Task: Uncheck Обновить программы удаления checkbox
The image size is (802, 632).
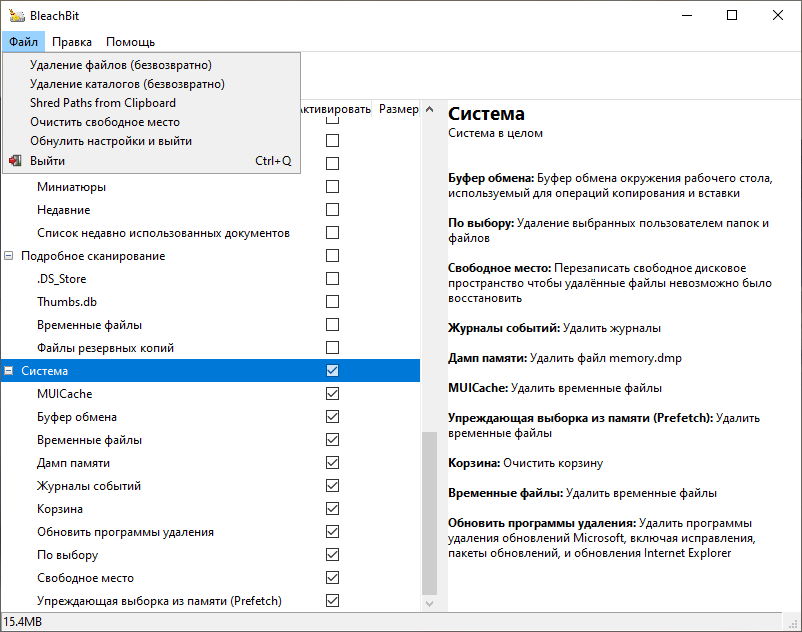Action: click(x=332, y=532)
